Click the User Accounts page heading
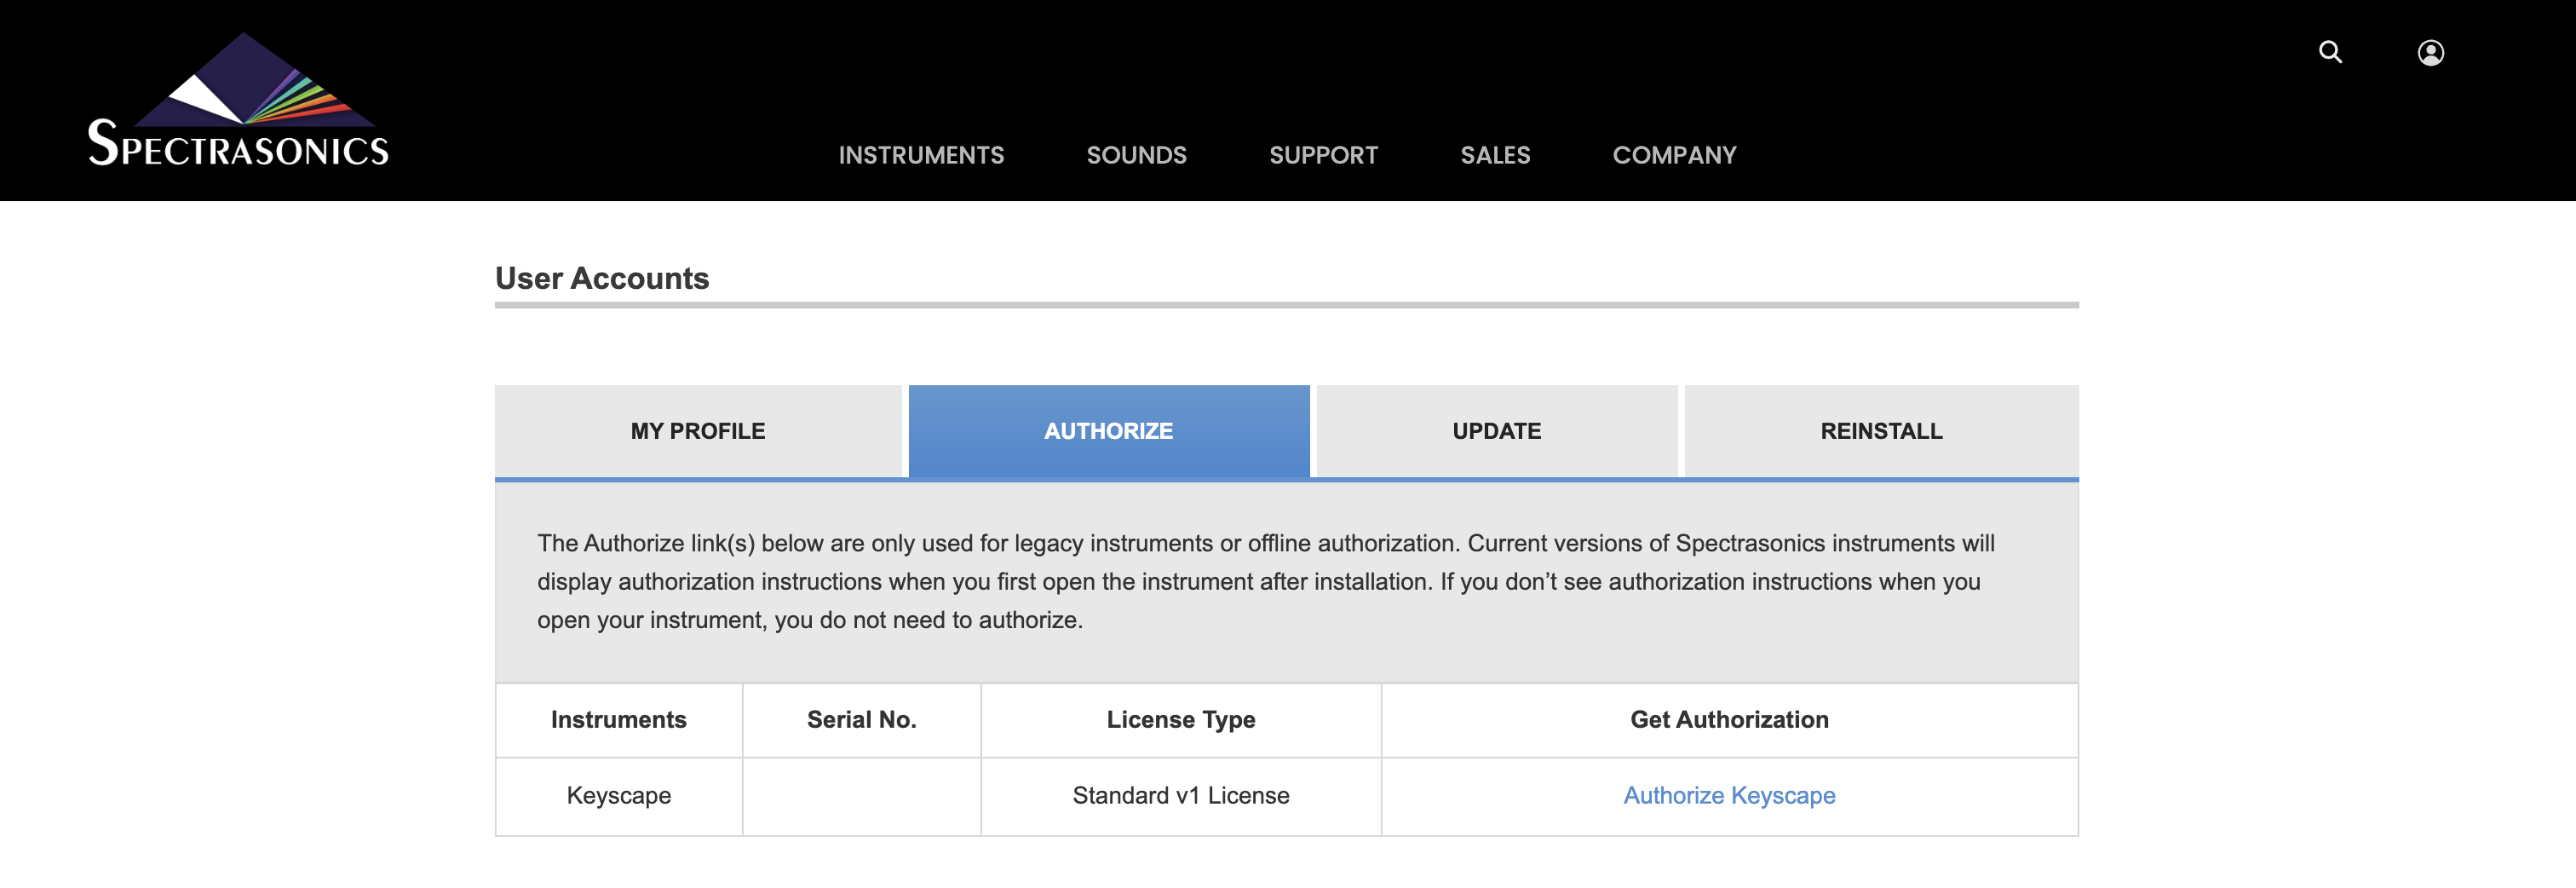The width and height of the screenshot is (2576, 888). pyautogui.click(x=601, y=278)
